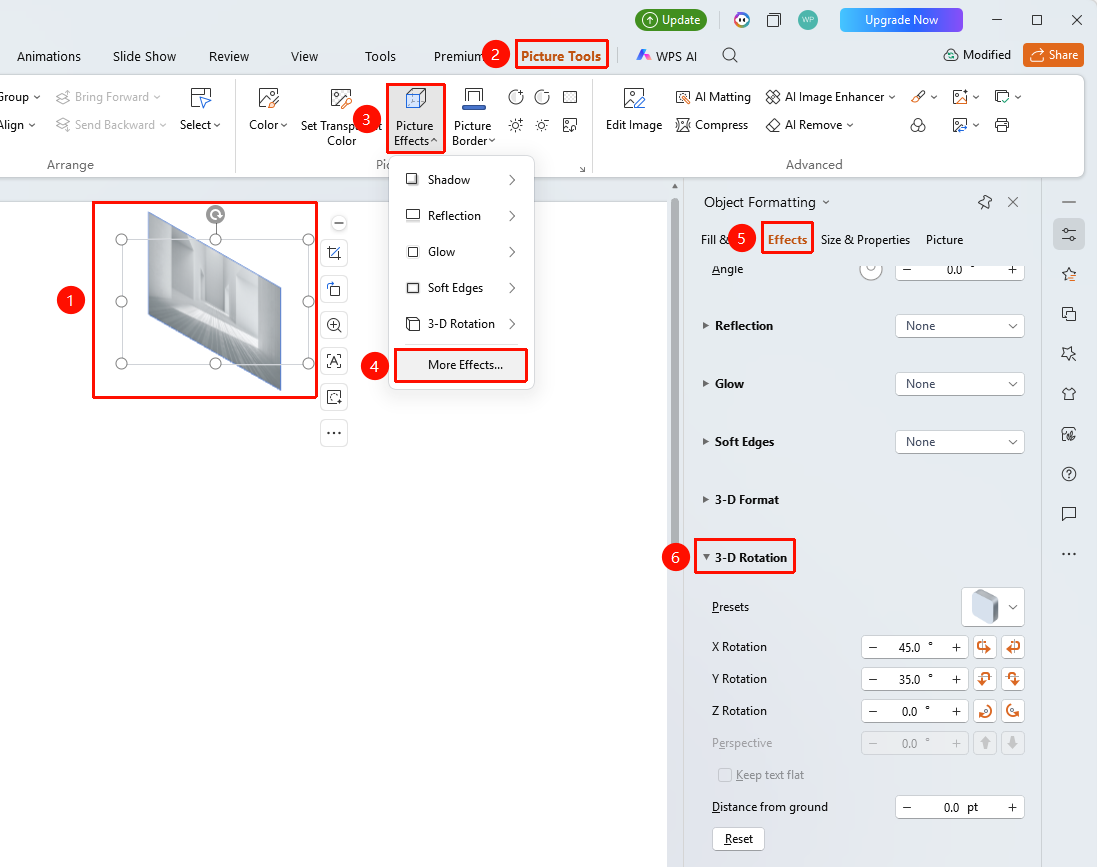Viewport: 1097px width, 867px height.
Task: Expand the Reflection section
Action: click(x=705, y=325)
